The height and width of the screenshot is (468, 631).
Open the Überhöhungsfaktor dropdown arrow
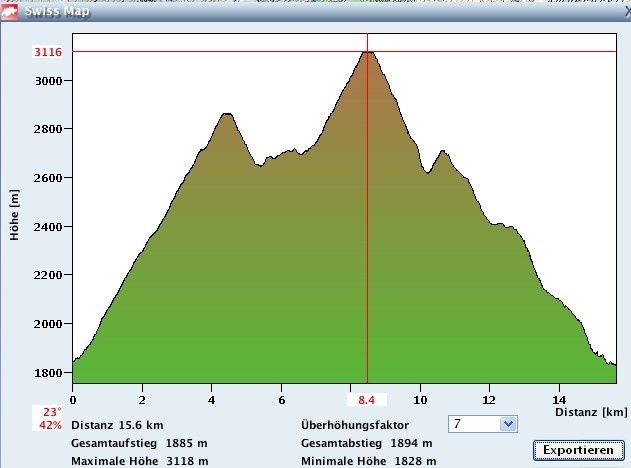click(507, 424)
